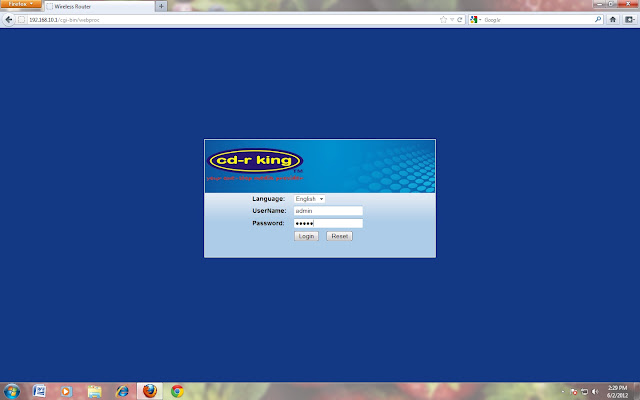
Task: Open the Windows Start menu
Action: tap(11, 391)
